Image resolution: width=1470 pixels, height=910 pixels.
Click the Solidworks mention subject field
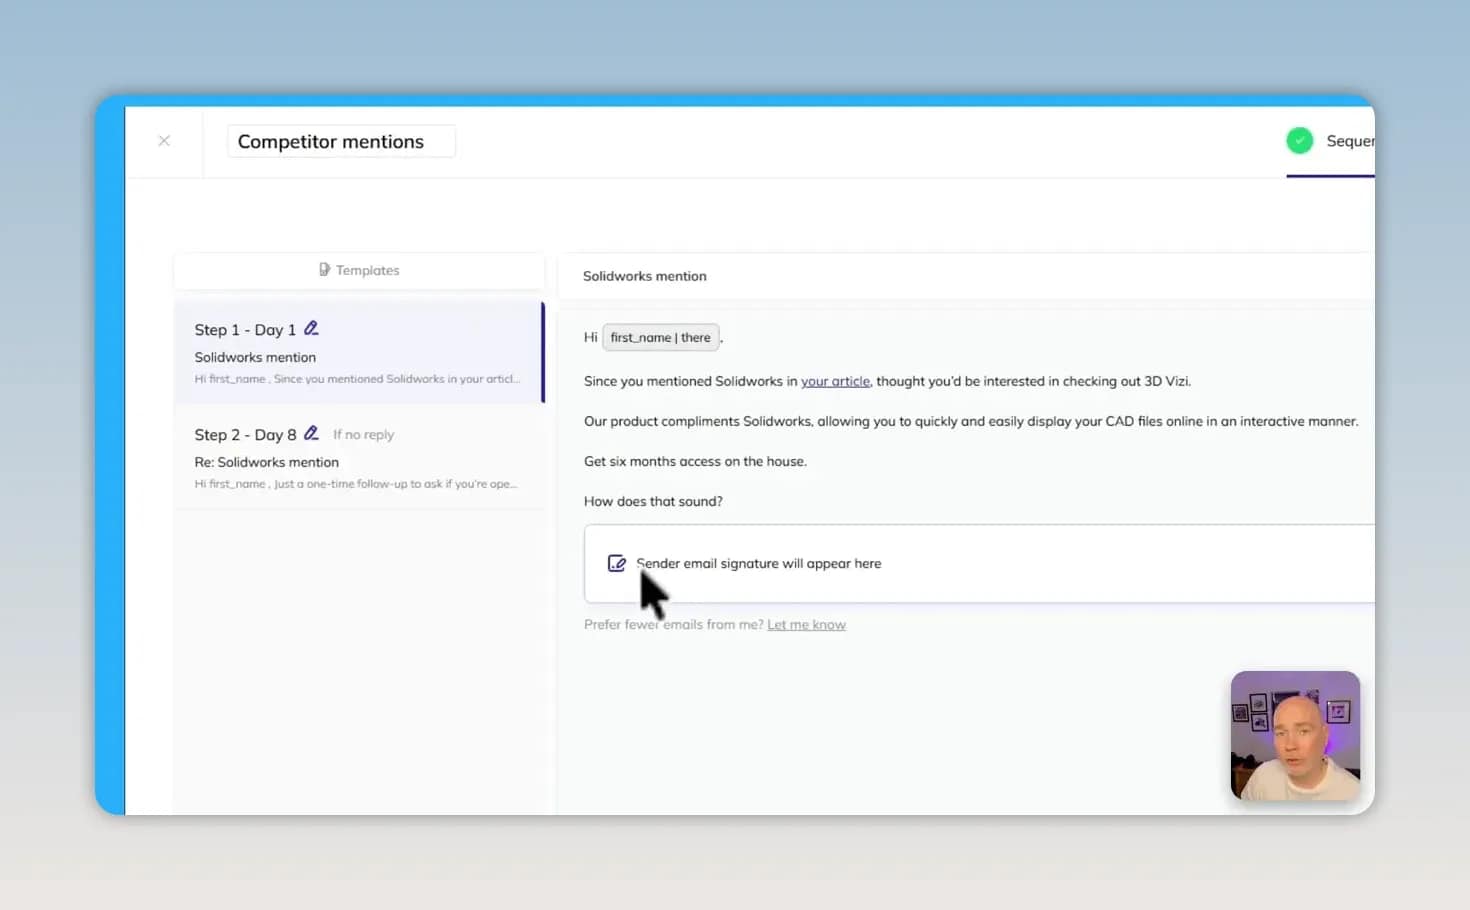965,276
